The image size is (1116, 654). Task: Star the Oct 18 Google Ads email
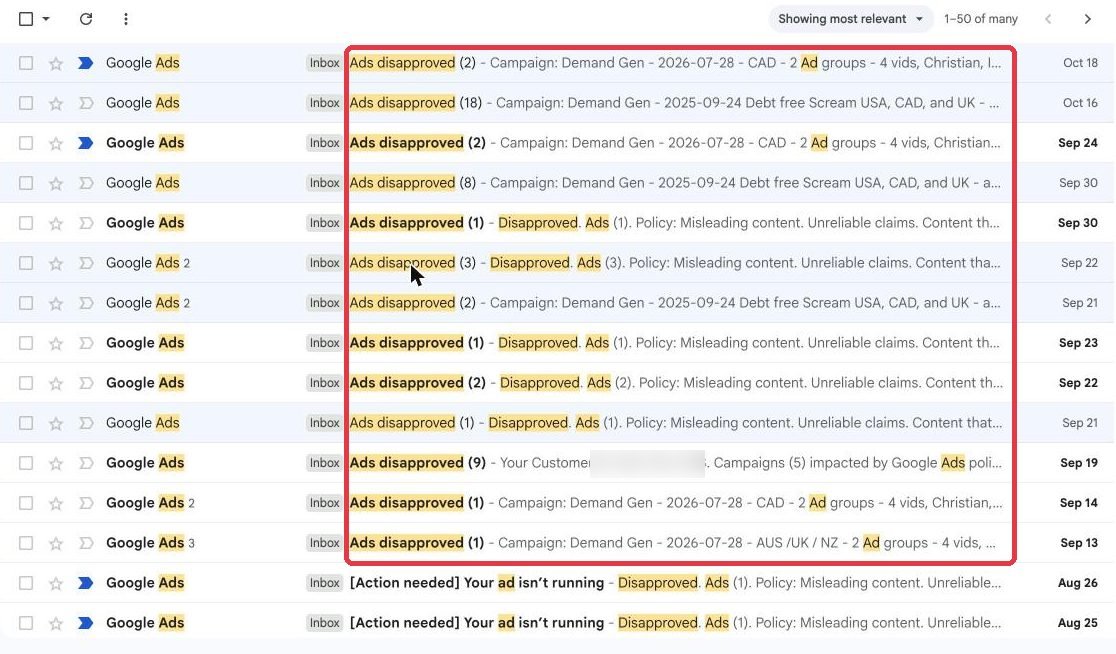click(56, 63)
